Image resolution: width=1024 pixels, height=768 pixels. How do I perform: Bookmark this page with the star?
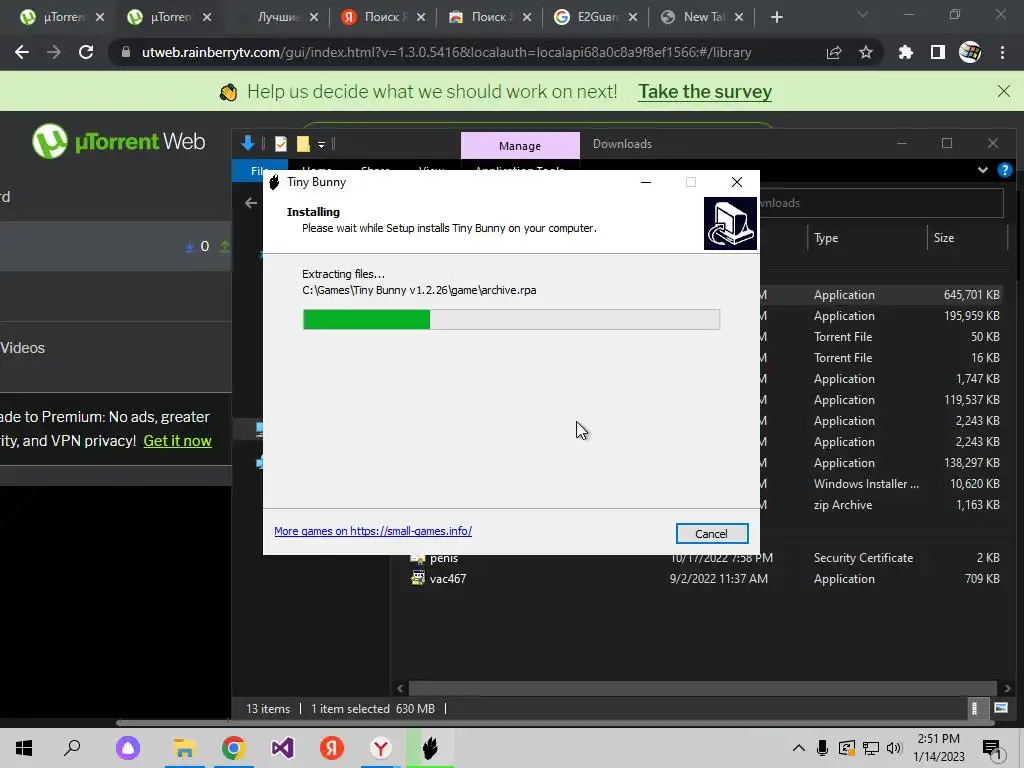coord(866,52)
